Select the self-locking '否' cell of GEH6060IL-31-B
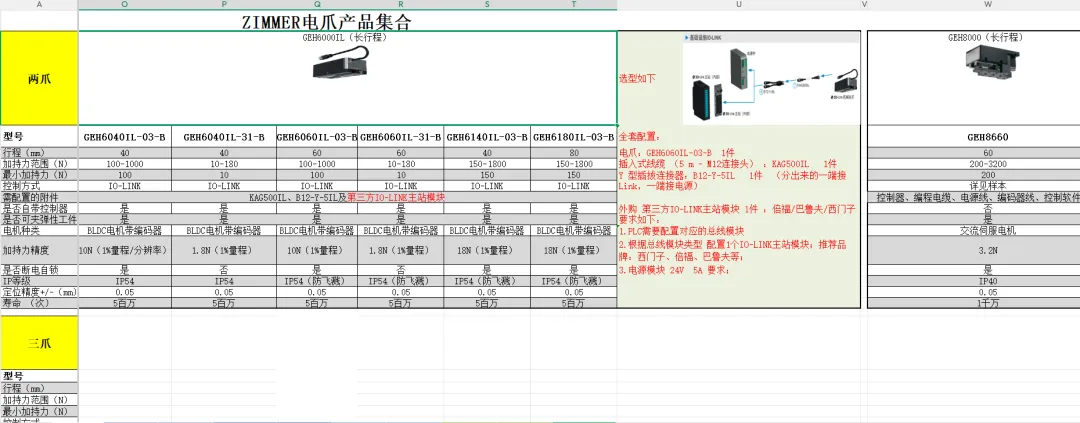This screenshot has width=1080, height=423. pos(400,271)
